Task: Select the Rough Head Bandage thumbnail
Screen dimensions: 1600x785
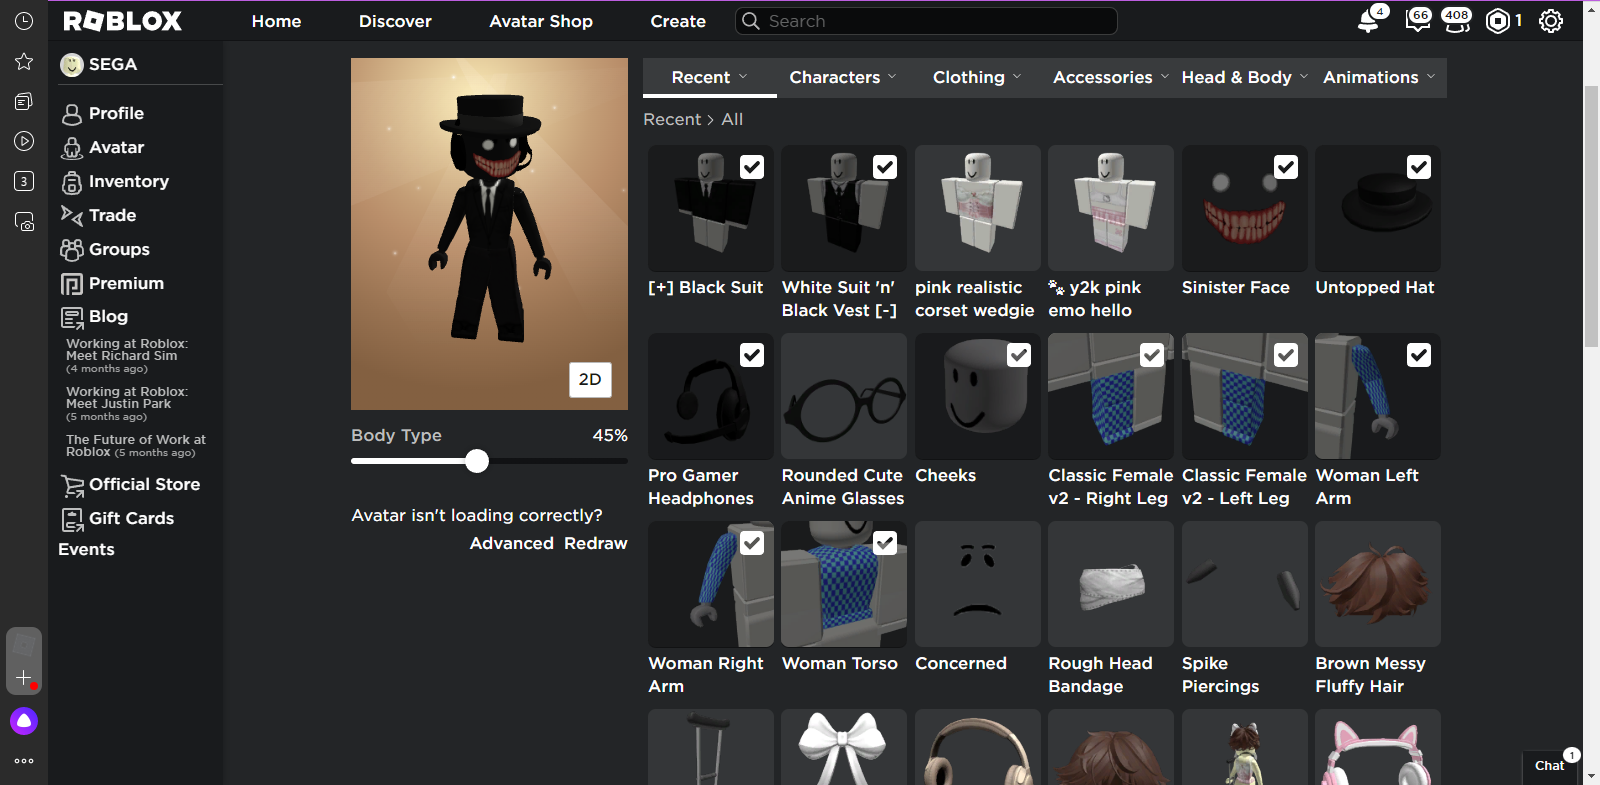Action: (x=1111, y=584)
